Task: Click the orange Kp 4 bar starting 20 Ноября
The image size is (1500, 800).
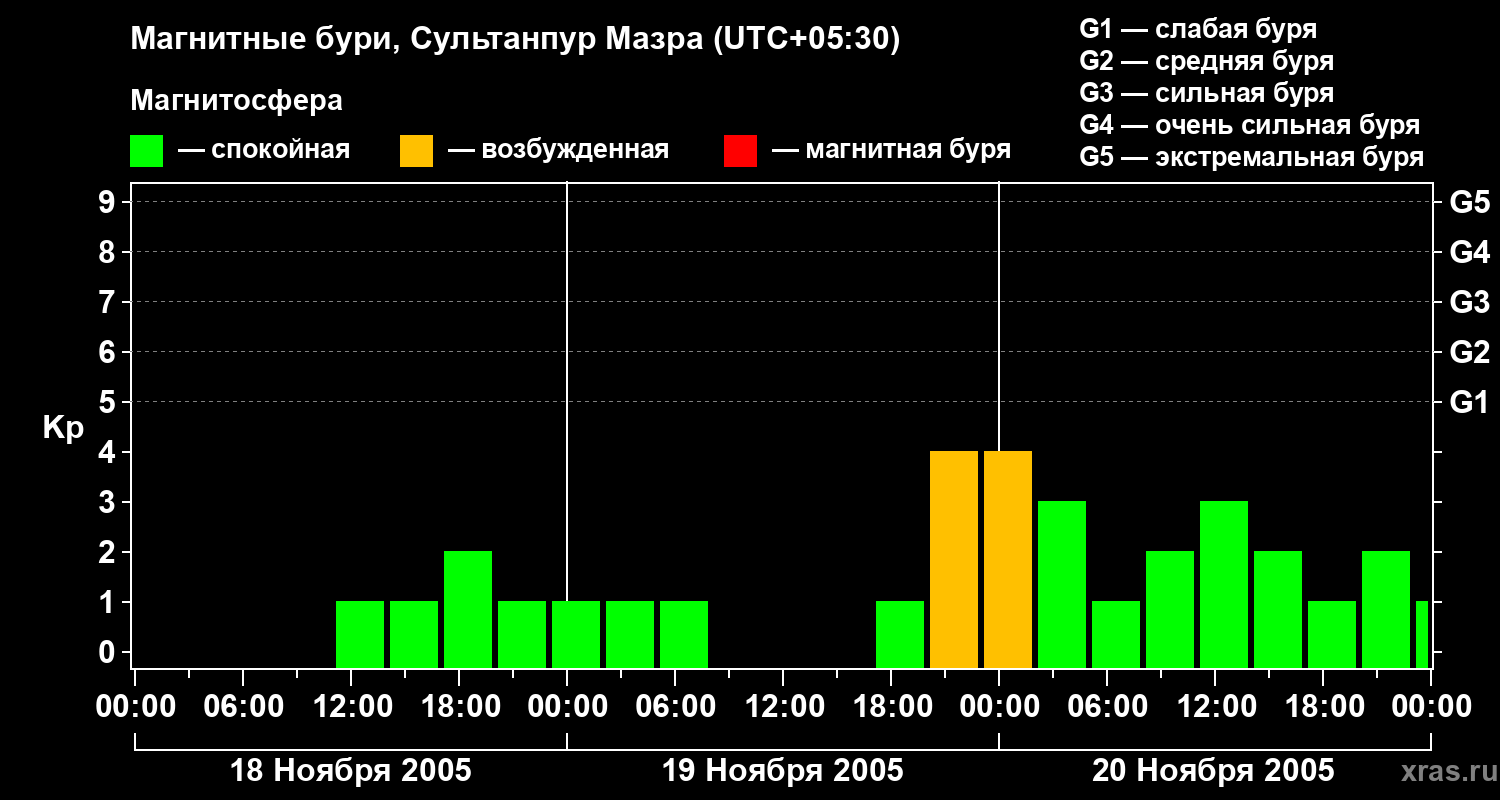Action: coord(1008,560)
